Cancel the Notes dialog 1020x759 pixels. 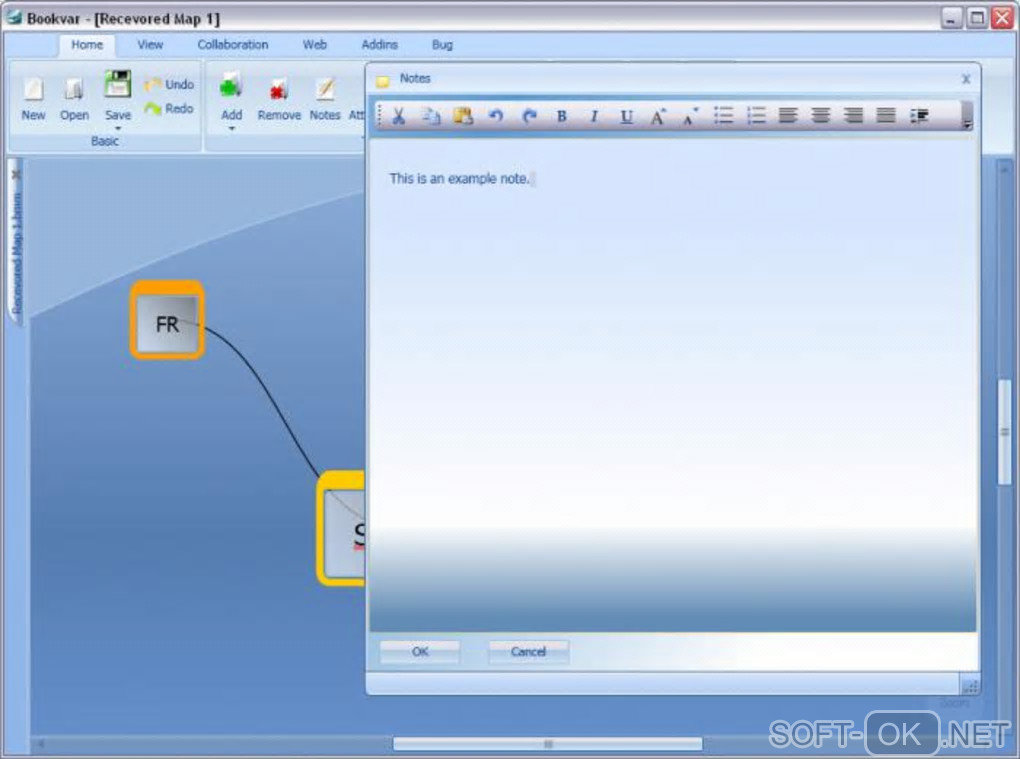click(x=528, y=652)
